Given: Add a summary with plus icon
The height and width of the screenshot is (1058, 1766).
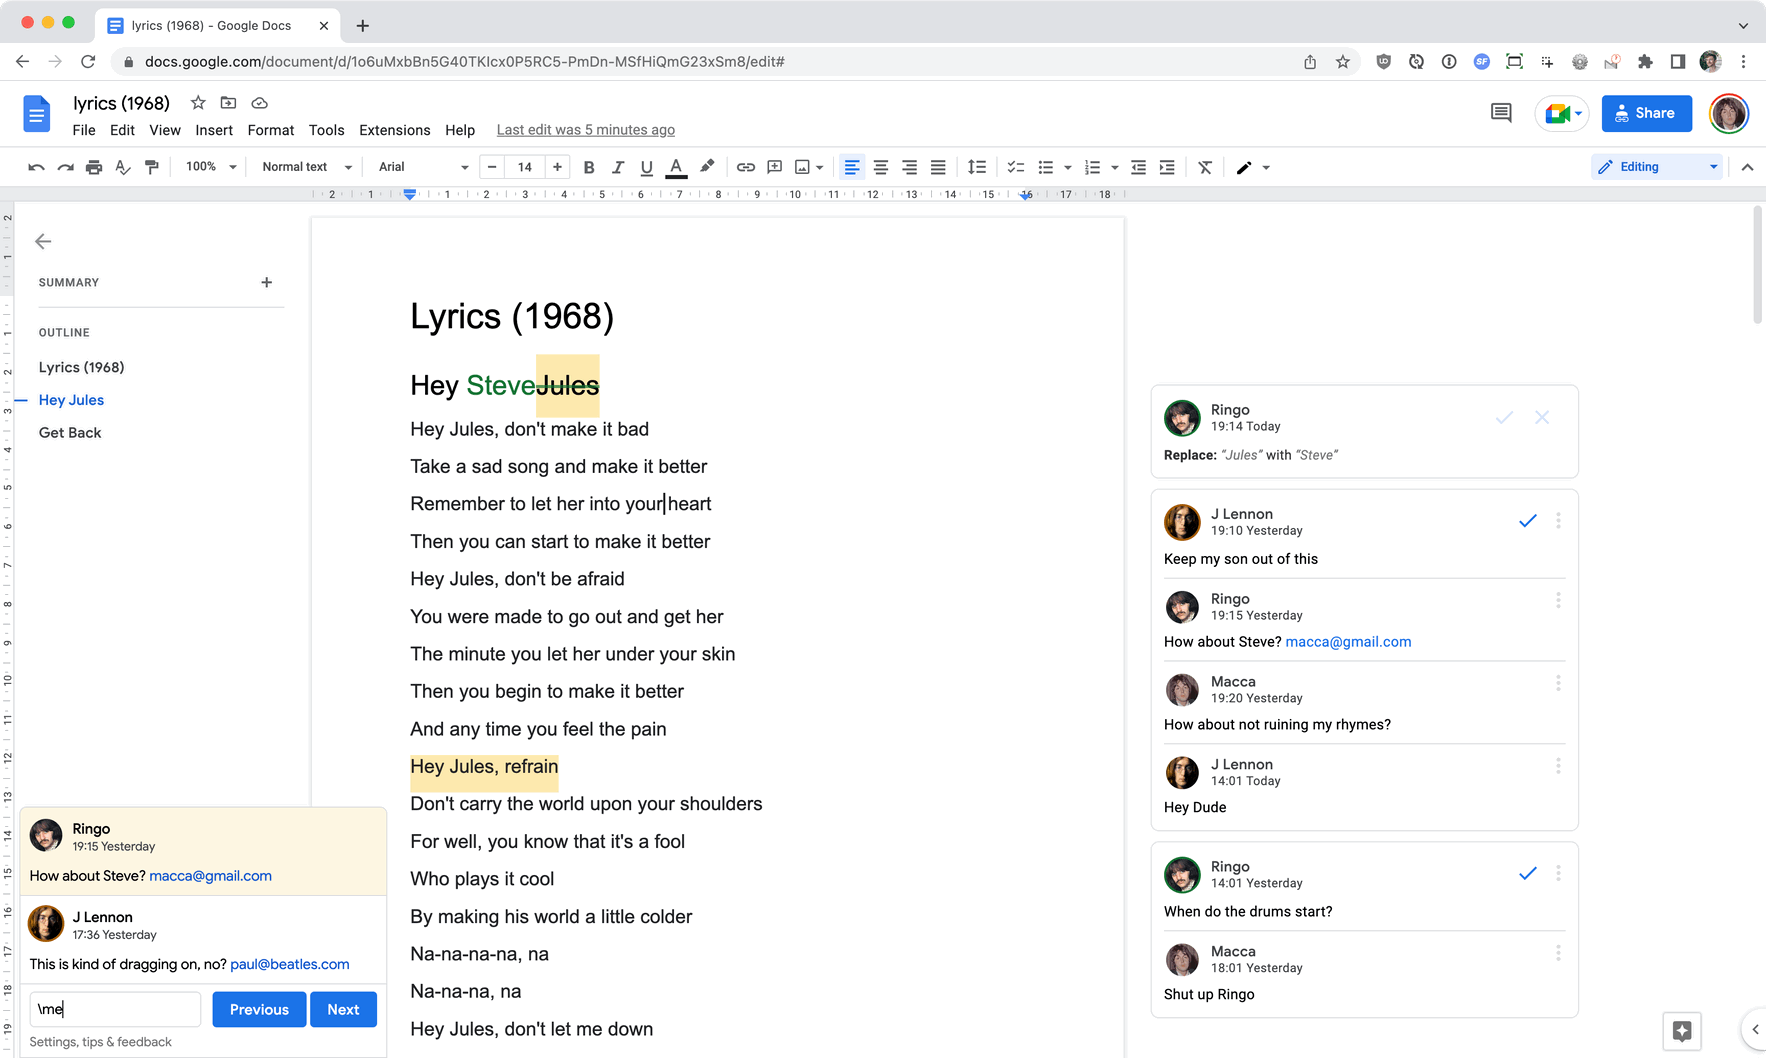Looking at the screenshot, I should 267,282.
